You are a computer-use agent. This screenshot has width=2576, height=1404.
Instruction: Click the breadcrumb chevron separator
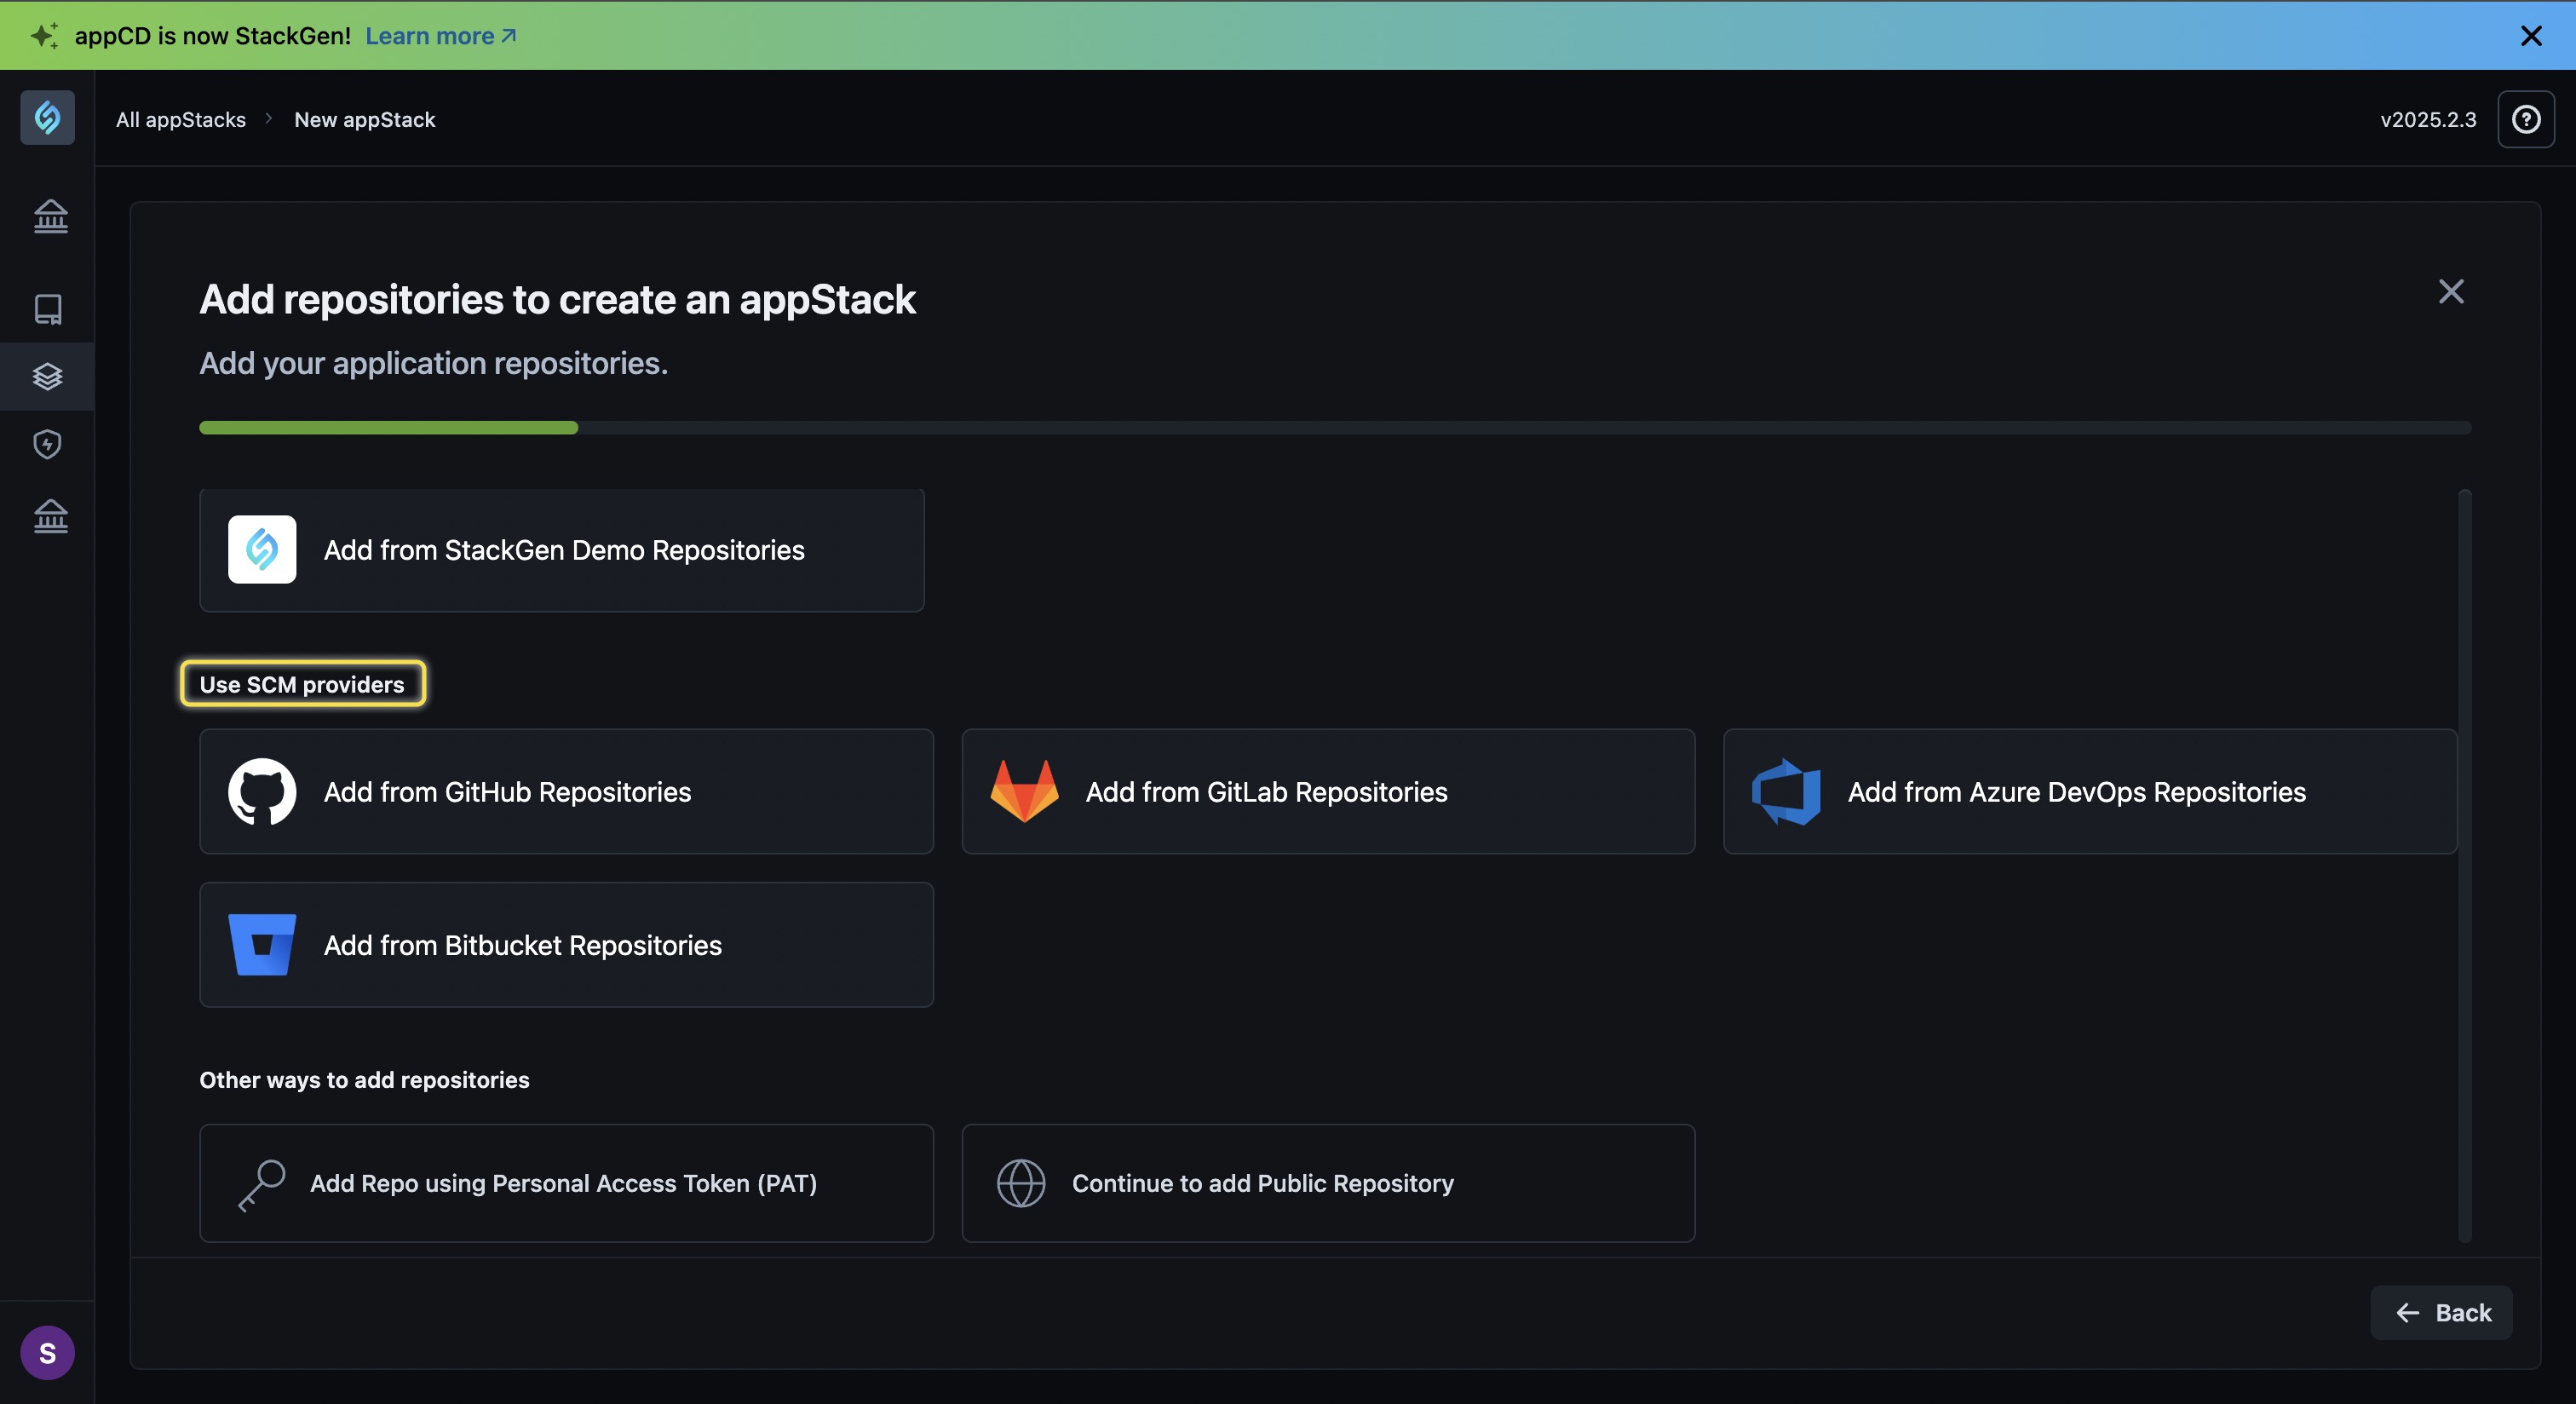(x=269, y=118)
